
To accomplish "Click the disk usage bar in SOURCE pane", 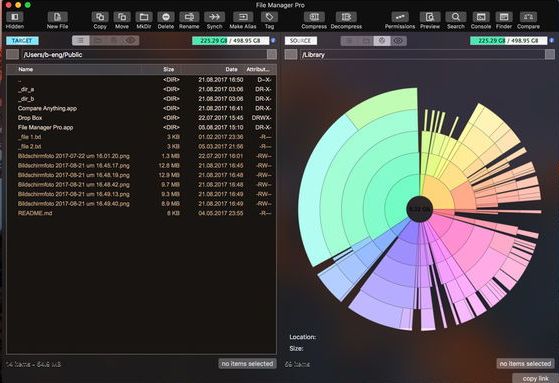I will [508, 41].
